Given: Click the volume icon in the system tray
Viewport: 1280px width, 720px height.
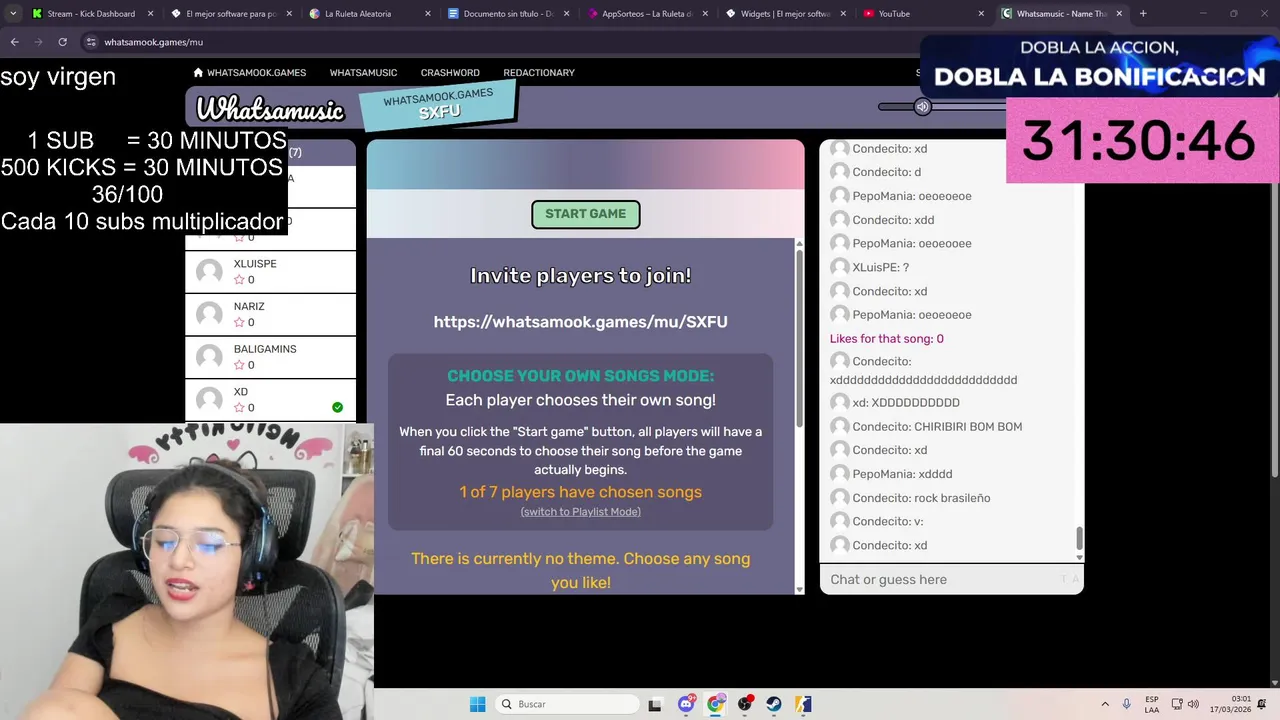Looking at the screenshot, I should click(1193, 704).
